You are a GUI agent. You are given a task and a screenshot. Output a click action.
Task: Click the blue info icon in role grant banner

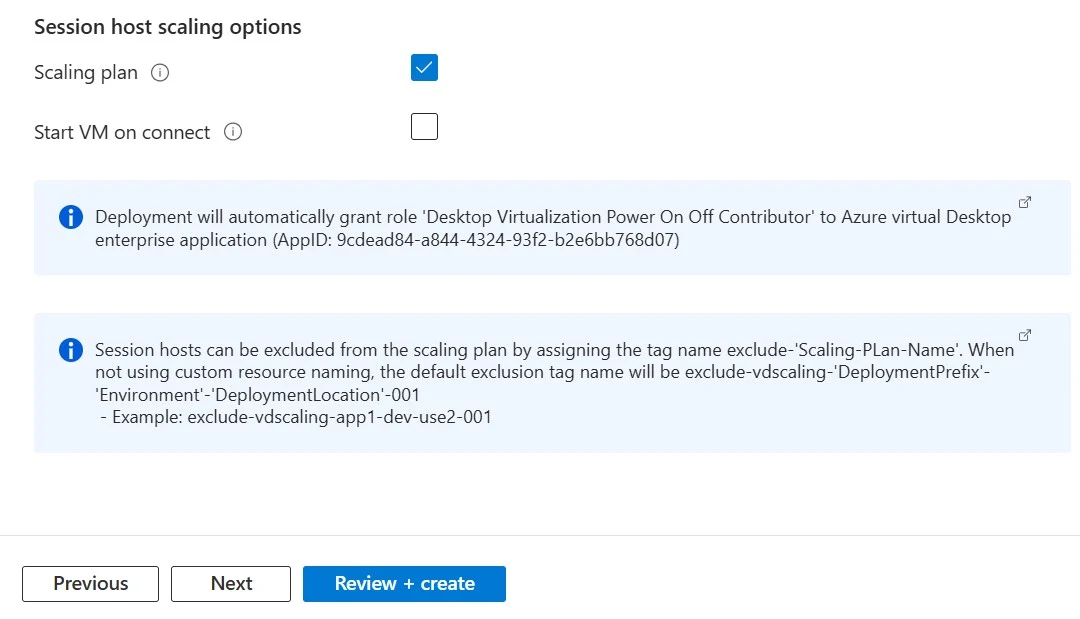[70, 217]
